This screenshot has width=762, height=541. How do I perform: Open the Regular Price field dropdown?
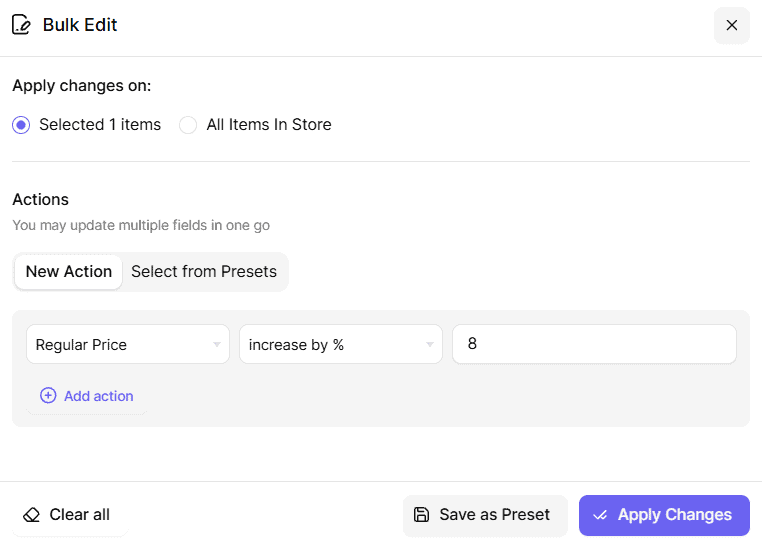[x=128, y=344]
